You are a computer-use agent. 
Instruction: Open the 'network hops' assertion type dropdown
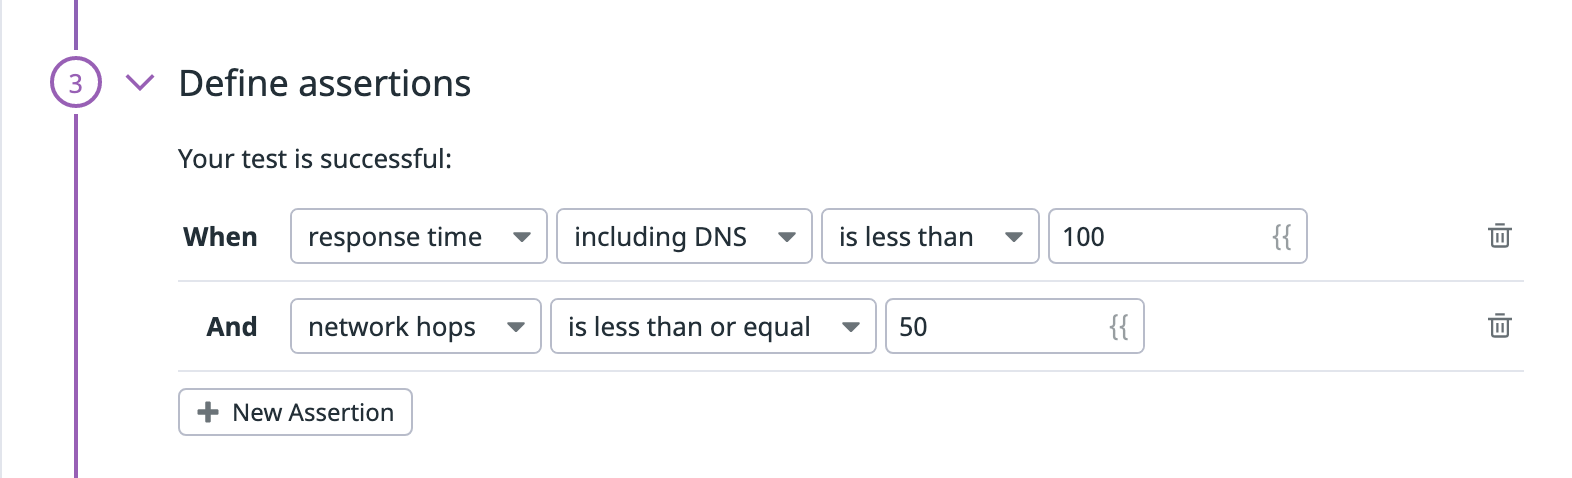pos(416,326)
